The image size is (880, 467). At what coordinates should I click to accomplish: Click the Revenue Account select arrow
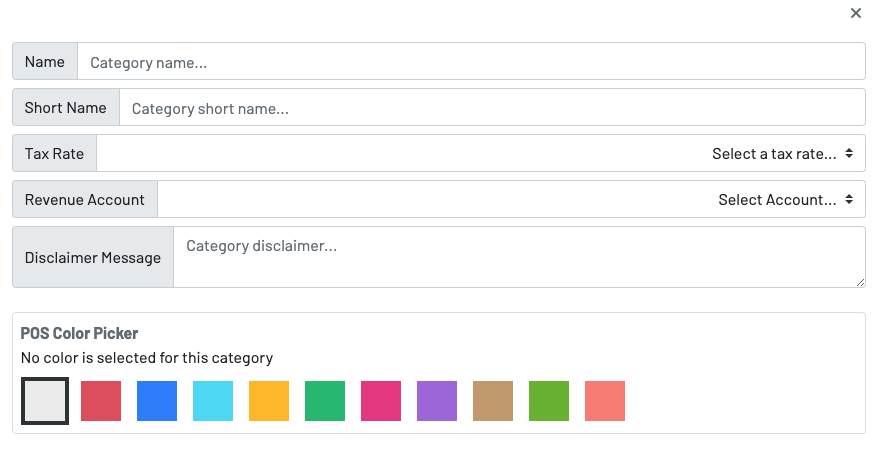(849, 200)
